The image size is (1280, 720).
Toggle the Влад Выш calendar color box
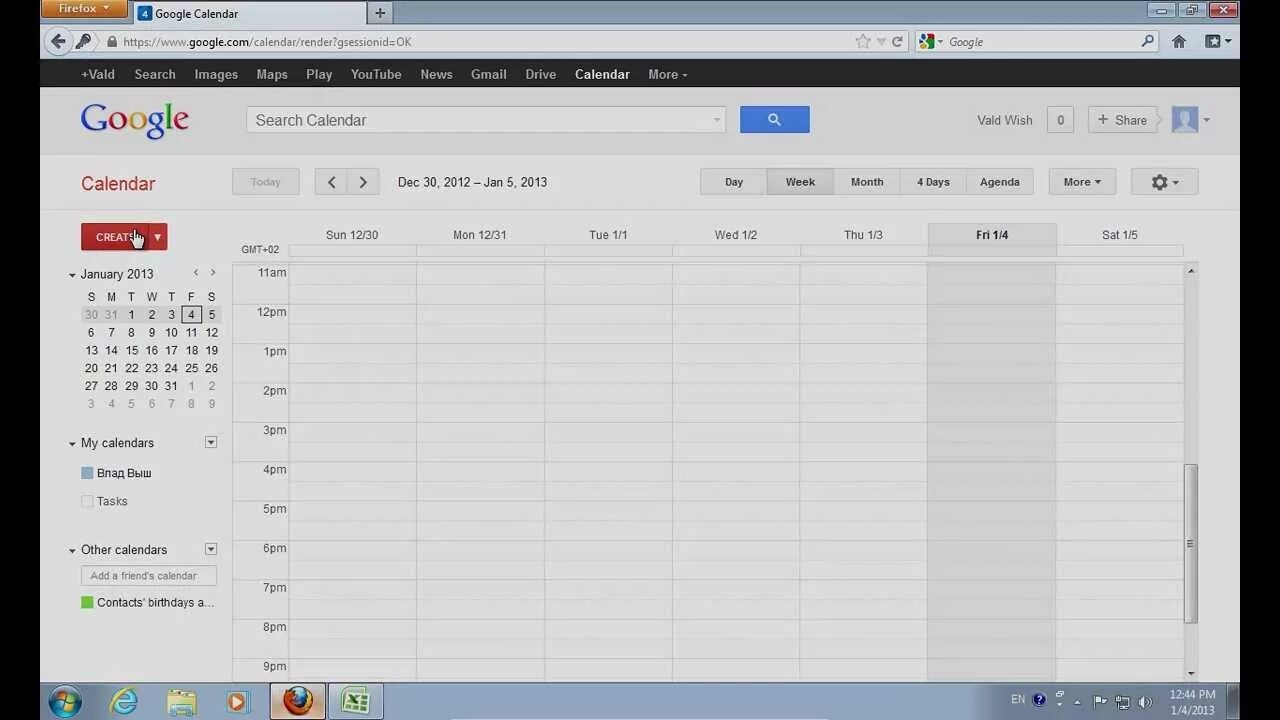pos(87,473)
